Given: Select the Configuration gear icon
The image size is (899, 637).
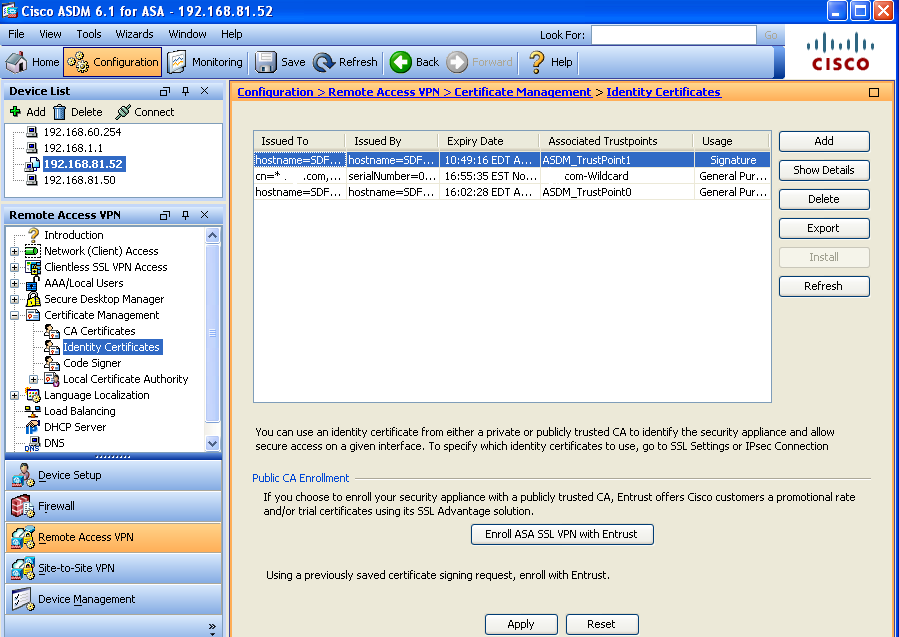Looking at the screenshot, I should pyautogui.click(x=78, y=62).
